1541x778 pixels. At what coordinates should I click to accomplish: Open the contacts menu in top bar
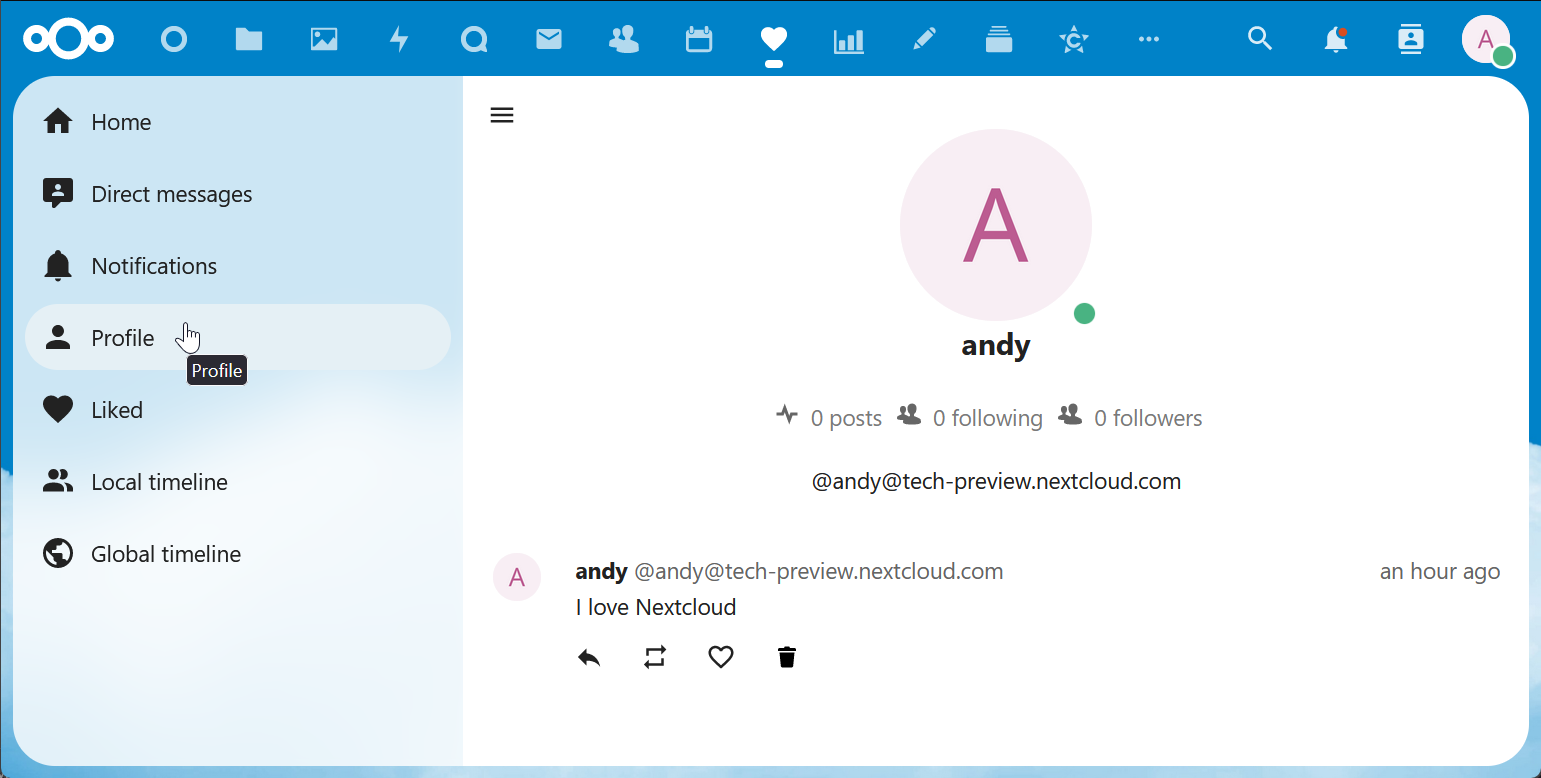click(1411, 40)
